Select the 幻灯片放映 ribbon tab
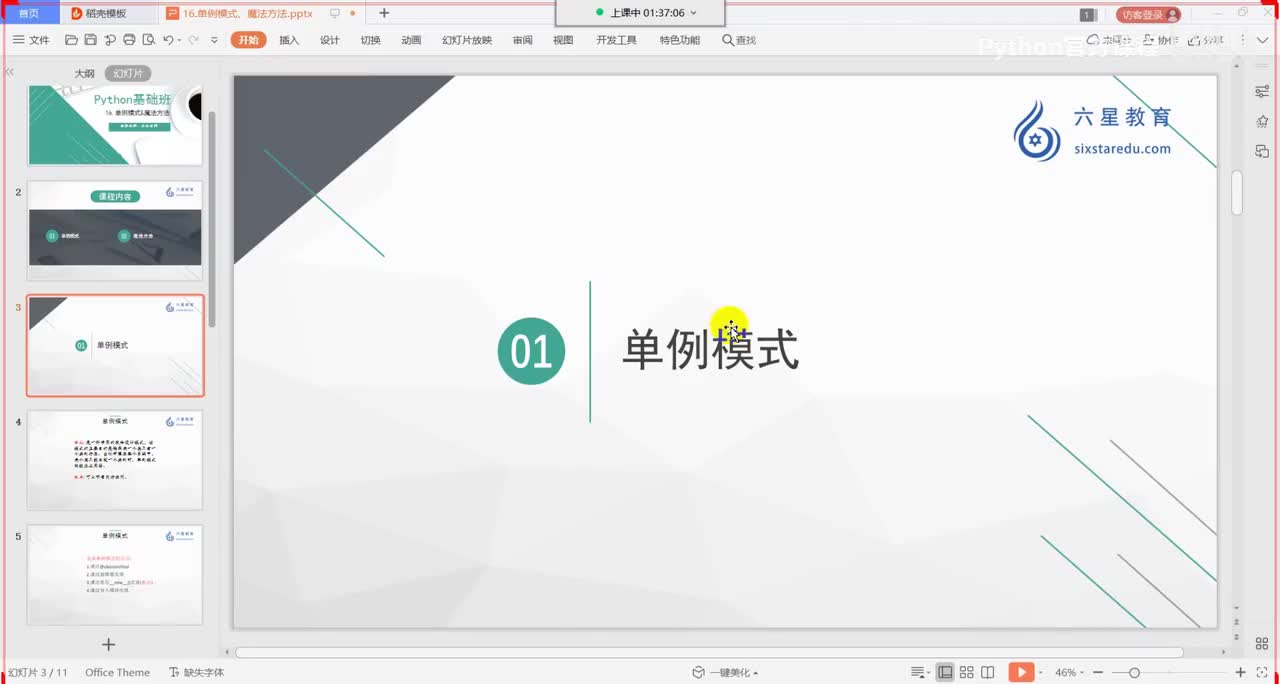 point(467,40)
